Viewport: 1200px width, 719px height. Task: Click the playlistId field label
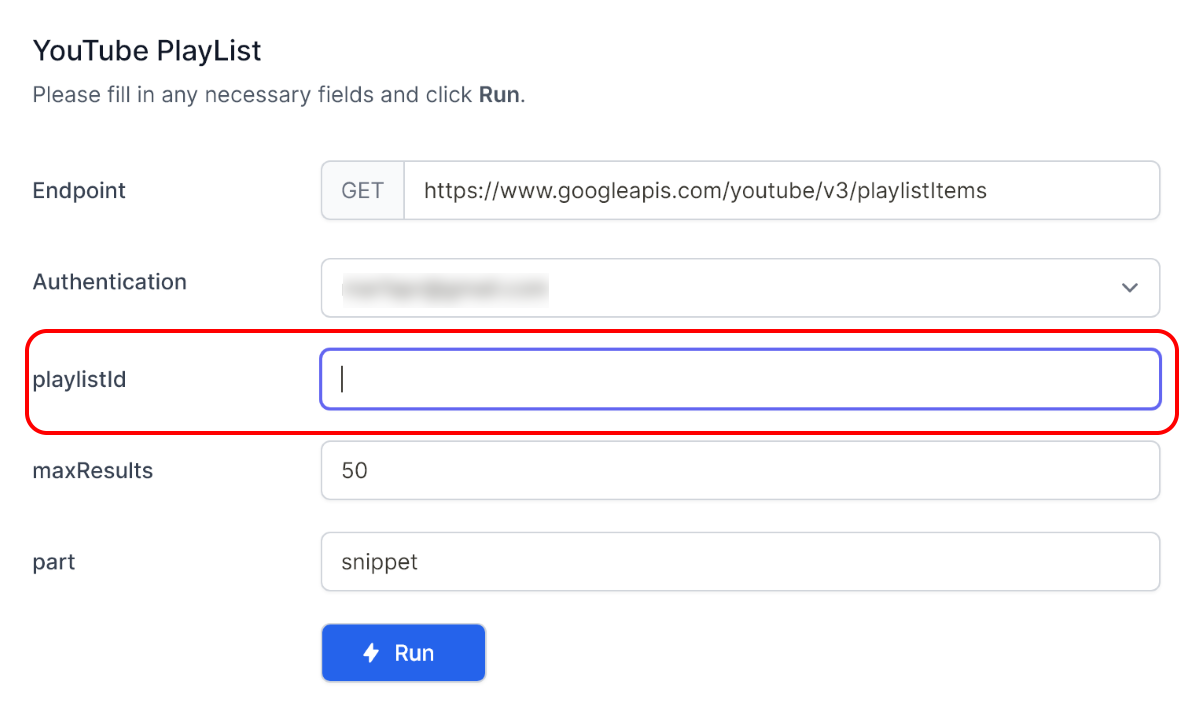click(80, 380)
